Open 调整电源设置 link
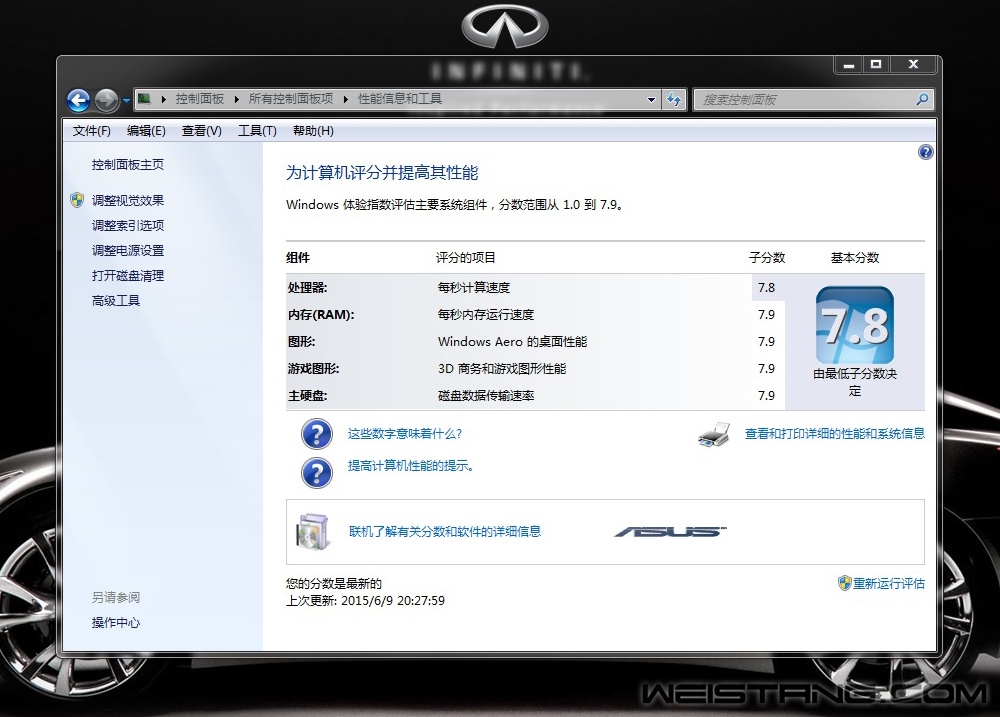This screenshot has width=1000, height=717. coord(128,251)
